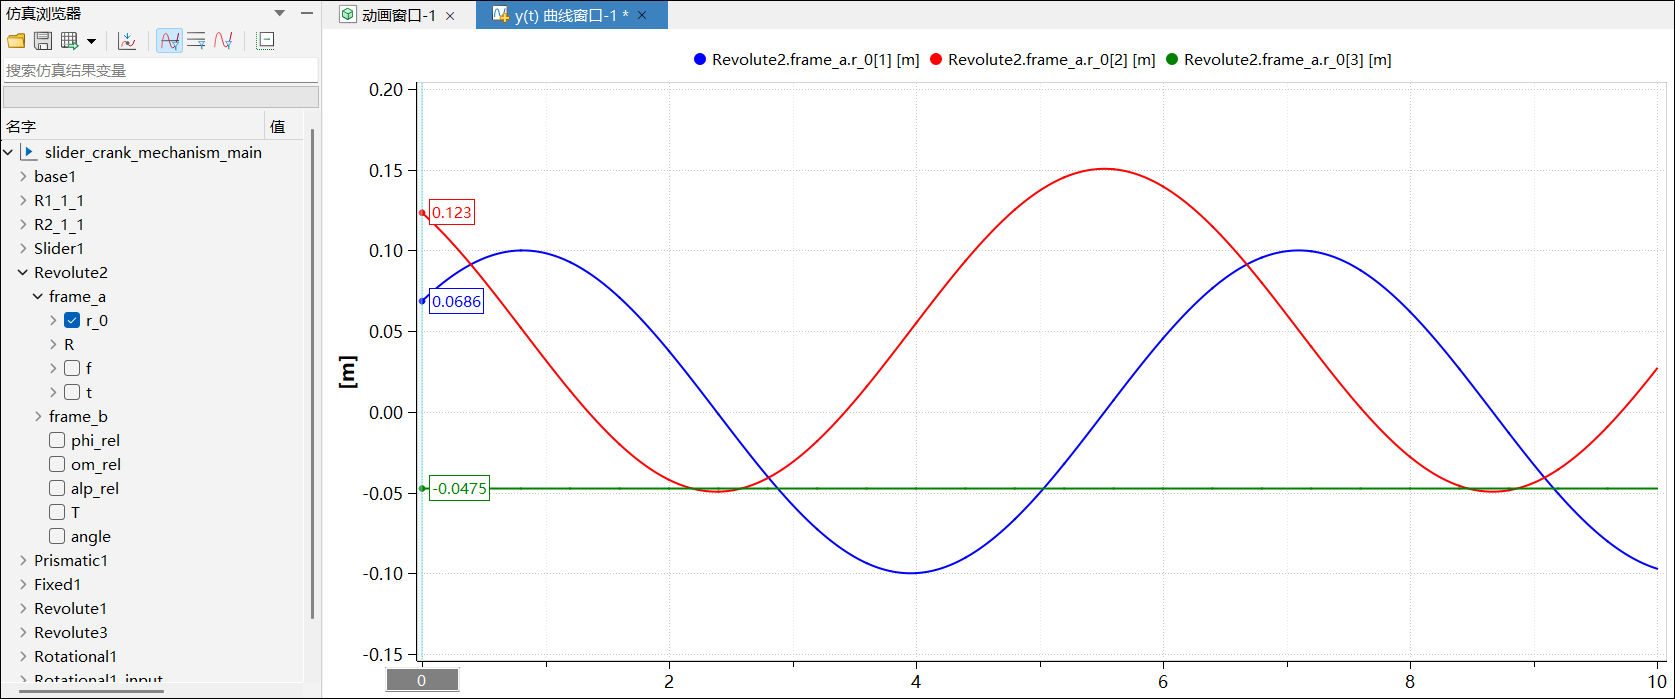Click the export table grid icon
1675x699 pixels.
[x=69, y=41]
